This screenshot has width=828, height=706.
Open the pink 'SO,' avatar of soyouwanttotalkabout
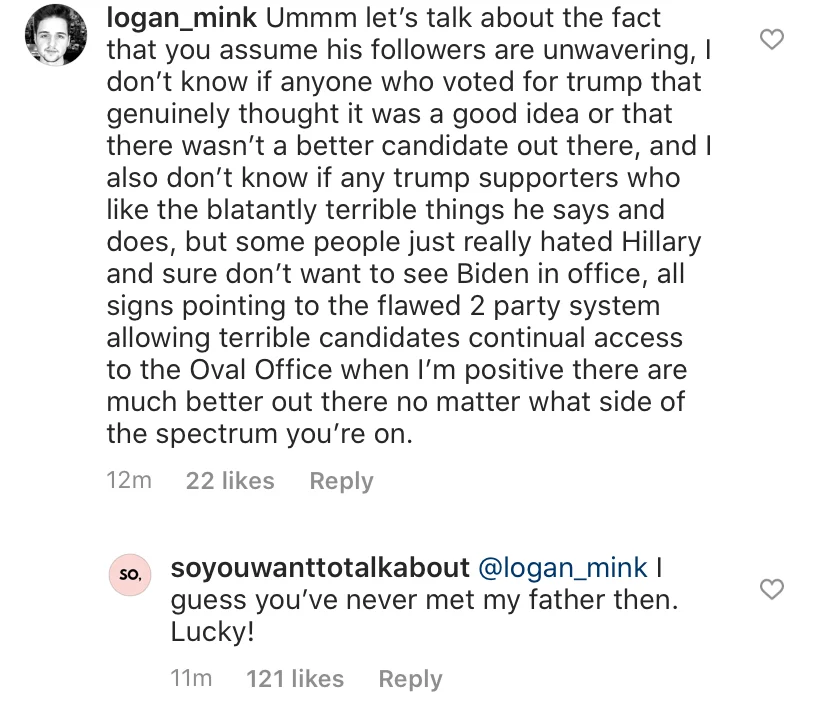(130, 575)
